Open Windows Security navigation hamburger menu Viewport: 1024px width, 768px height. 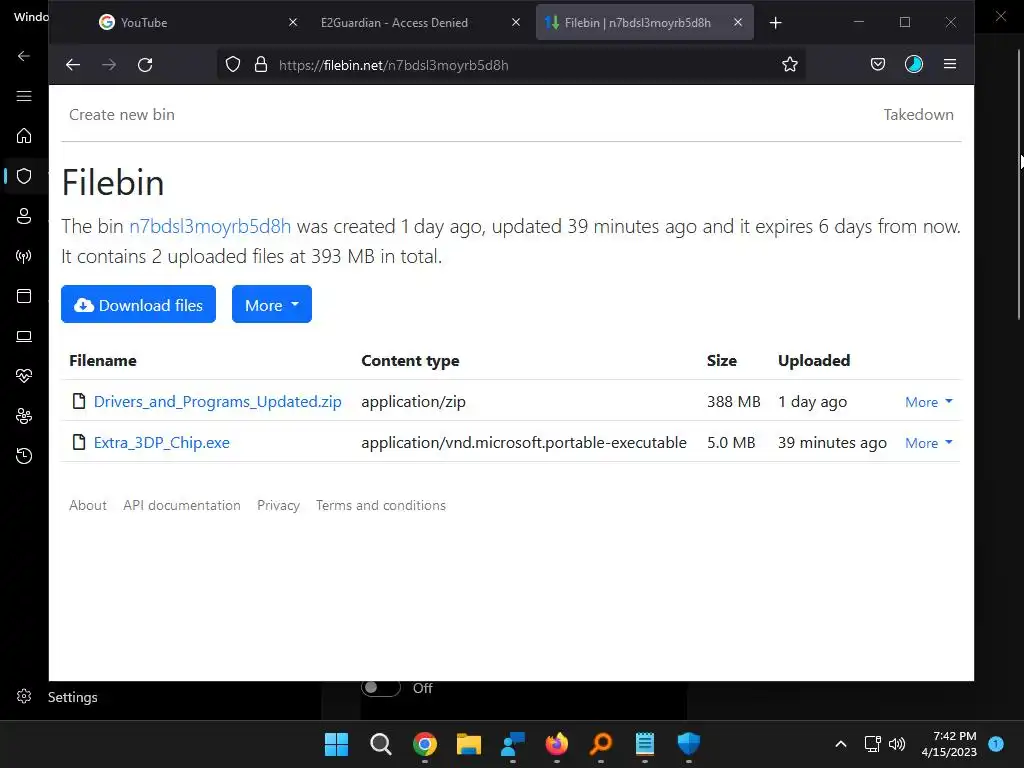[x=24, y=96]
